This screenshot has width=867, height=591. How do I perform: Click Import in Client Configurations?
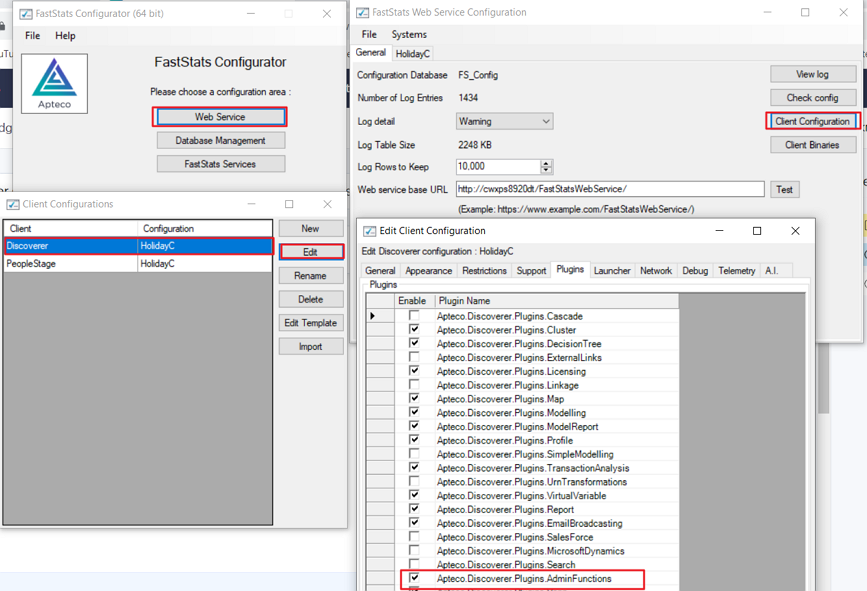[311, 347]
